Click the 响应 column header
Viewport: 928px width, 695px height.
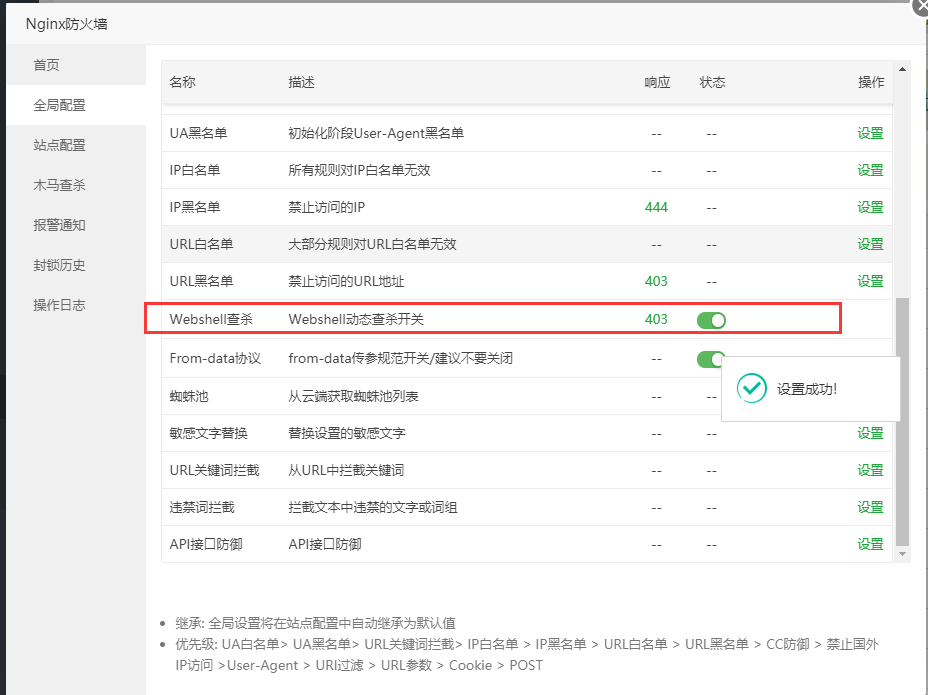coord(657,82)
